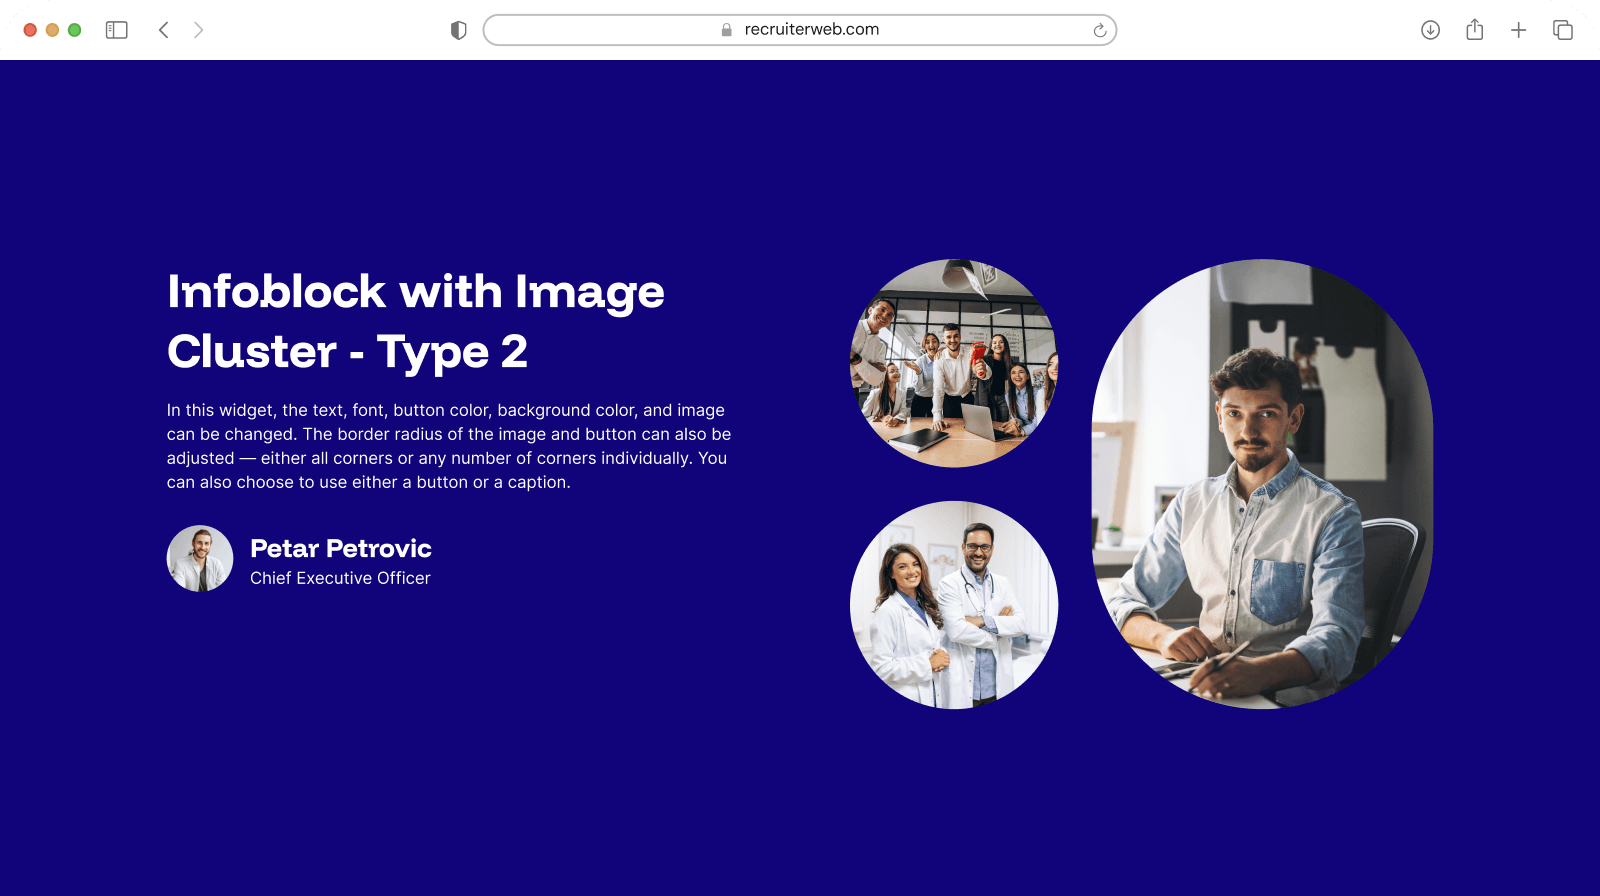1600x896 pixels.
Task: Open the large man-at-desk photo
Action: tap(1262, 484)
